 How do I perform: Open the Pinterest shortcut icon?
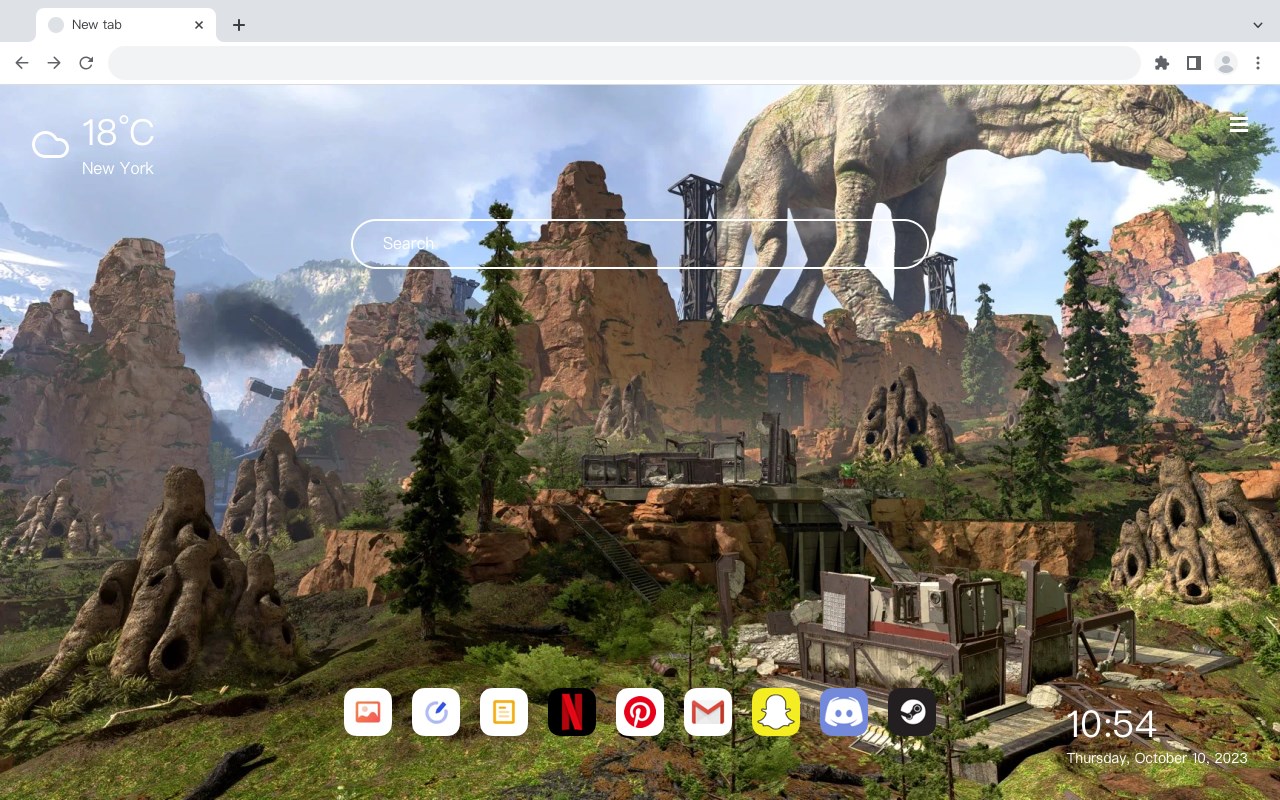click(x=640, y=712)
